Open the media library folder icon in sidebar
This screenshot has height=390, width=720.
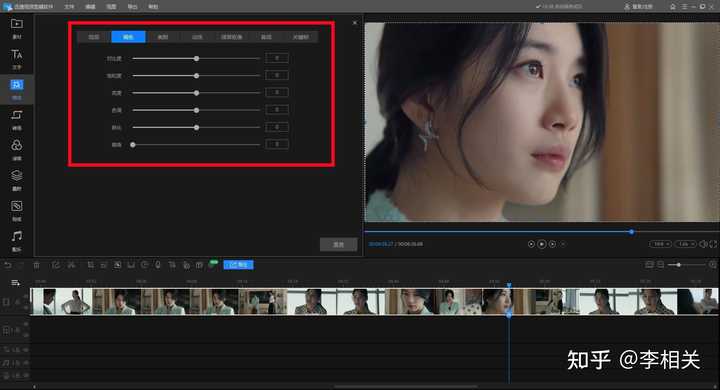click(x=17, y=23)
